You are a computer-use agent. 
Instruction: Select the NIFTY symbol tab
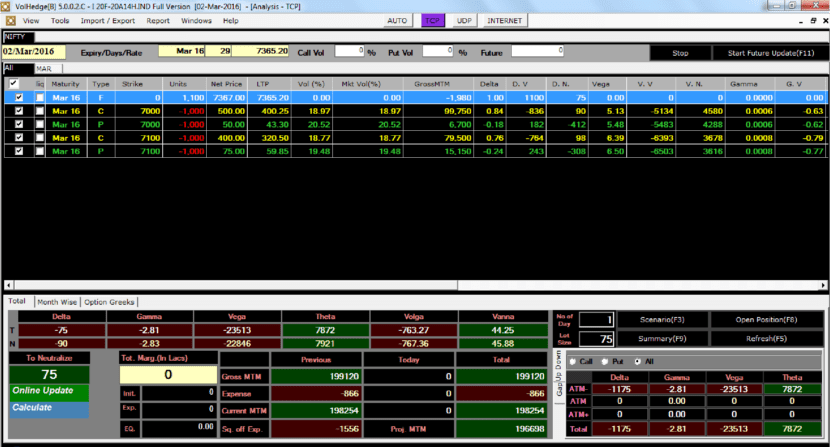point(19,37)
